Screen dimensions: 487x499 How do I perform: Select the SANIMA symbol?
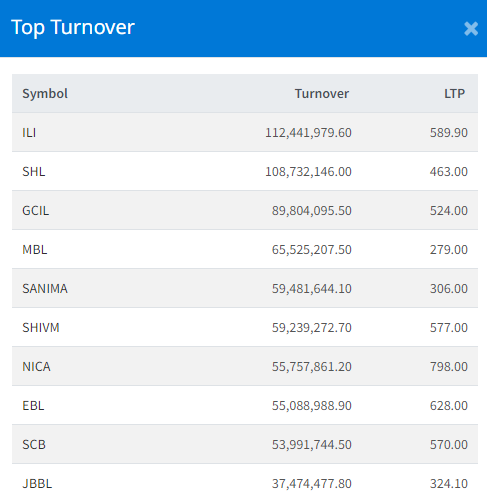(45, 289)
